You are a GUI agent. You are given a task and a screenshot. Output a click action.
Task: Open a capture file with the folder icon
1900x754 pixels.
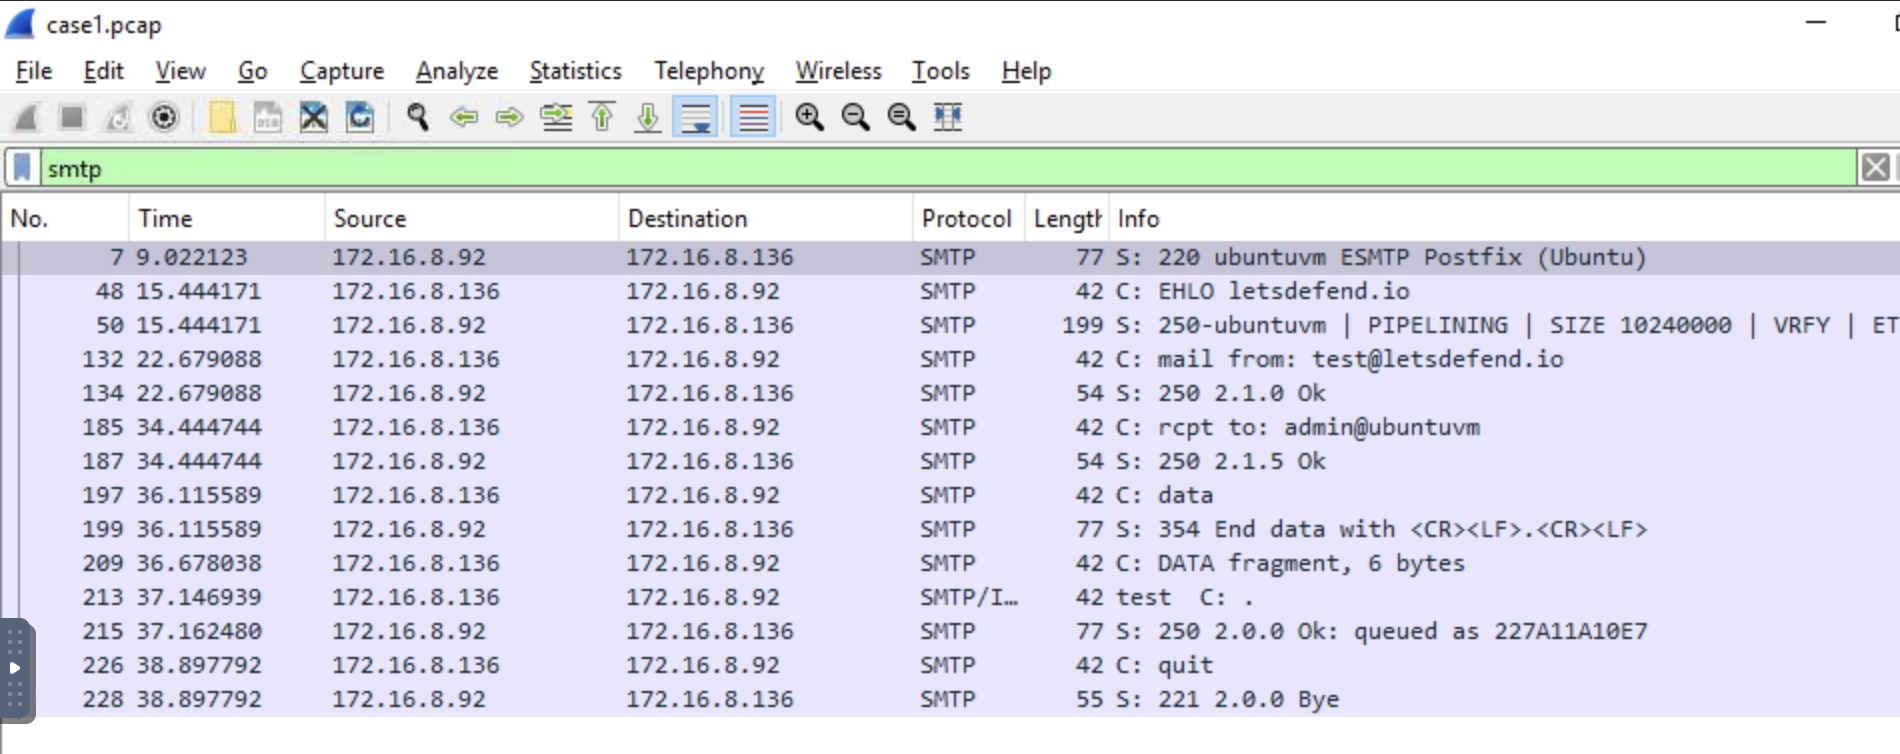(x=222, y=117)
